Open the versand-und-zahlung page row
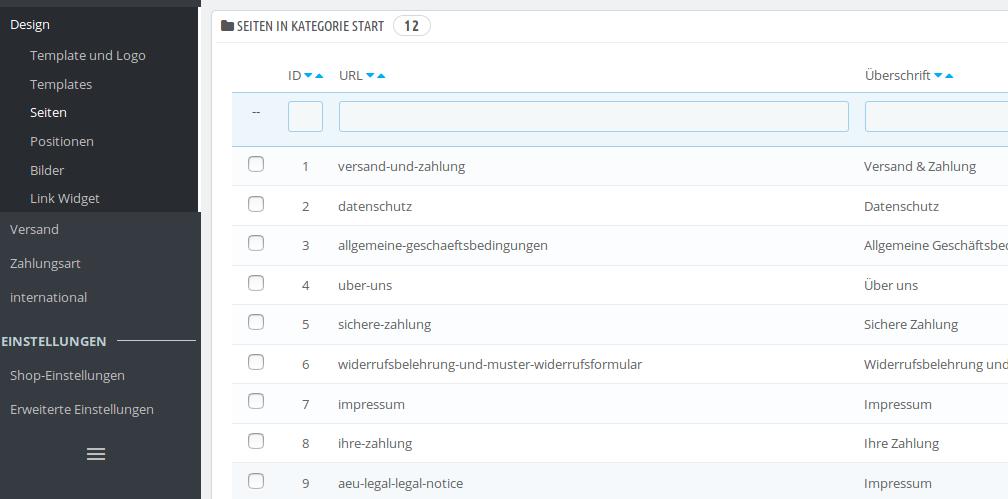 tap(402, 167)
